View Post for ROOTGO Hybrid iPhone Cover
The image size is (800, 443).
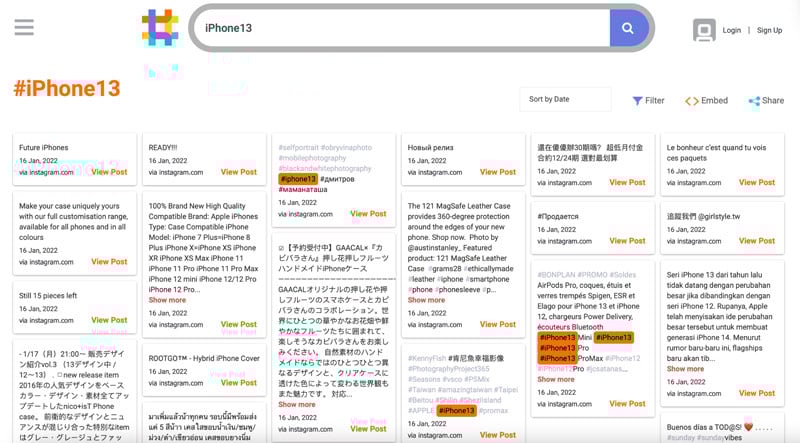pos(239,383)
